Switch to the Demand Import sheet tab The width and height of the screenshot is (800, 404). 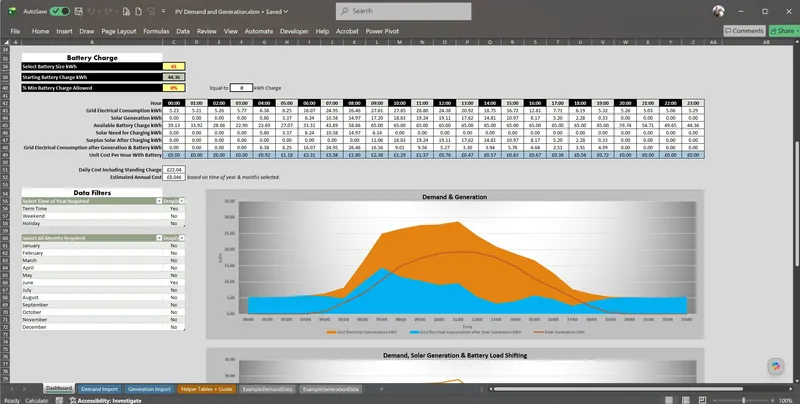pos(99,389)
